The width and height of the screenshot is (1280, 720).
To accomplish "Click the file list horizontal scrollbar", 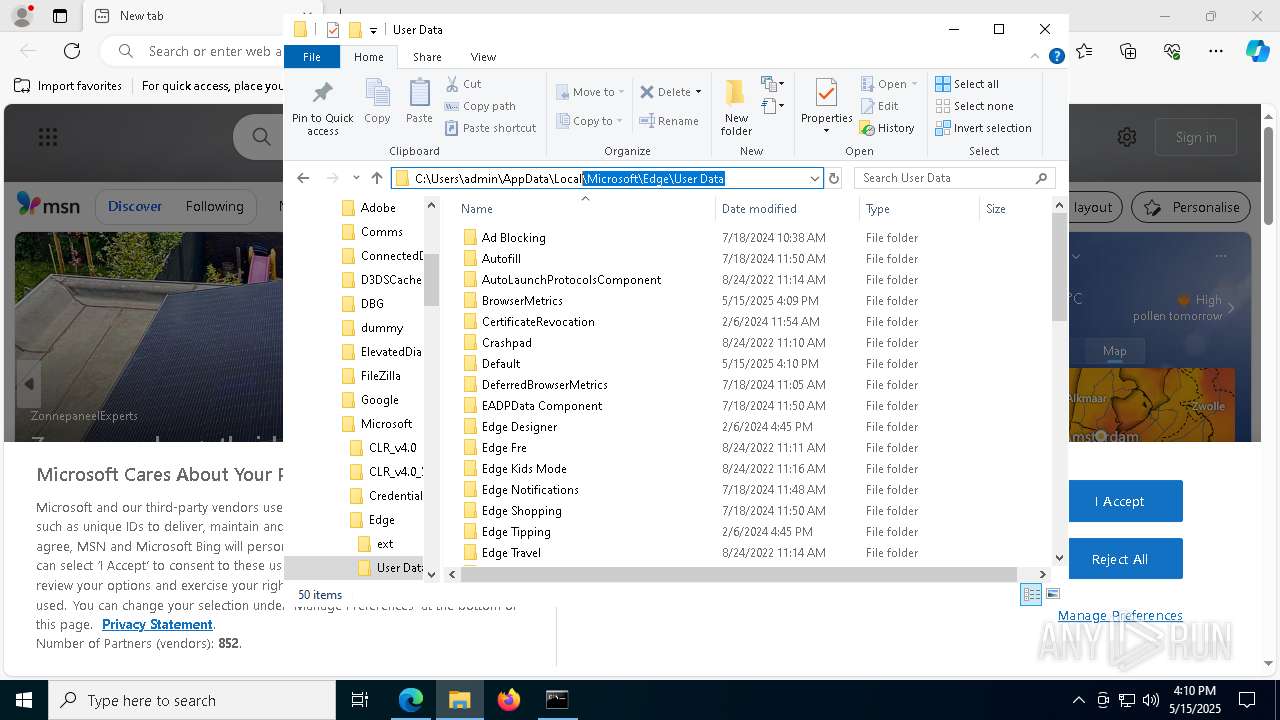I will tap(741, 574).
